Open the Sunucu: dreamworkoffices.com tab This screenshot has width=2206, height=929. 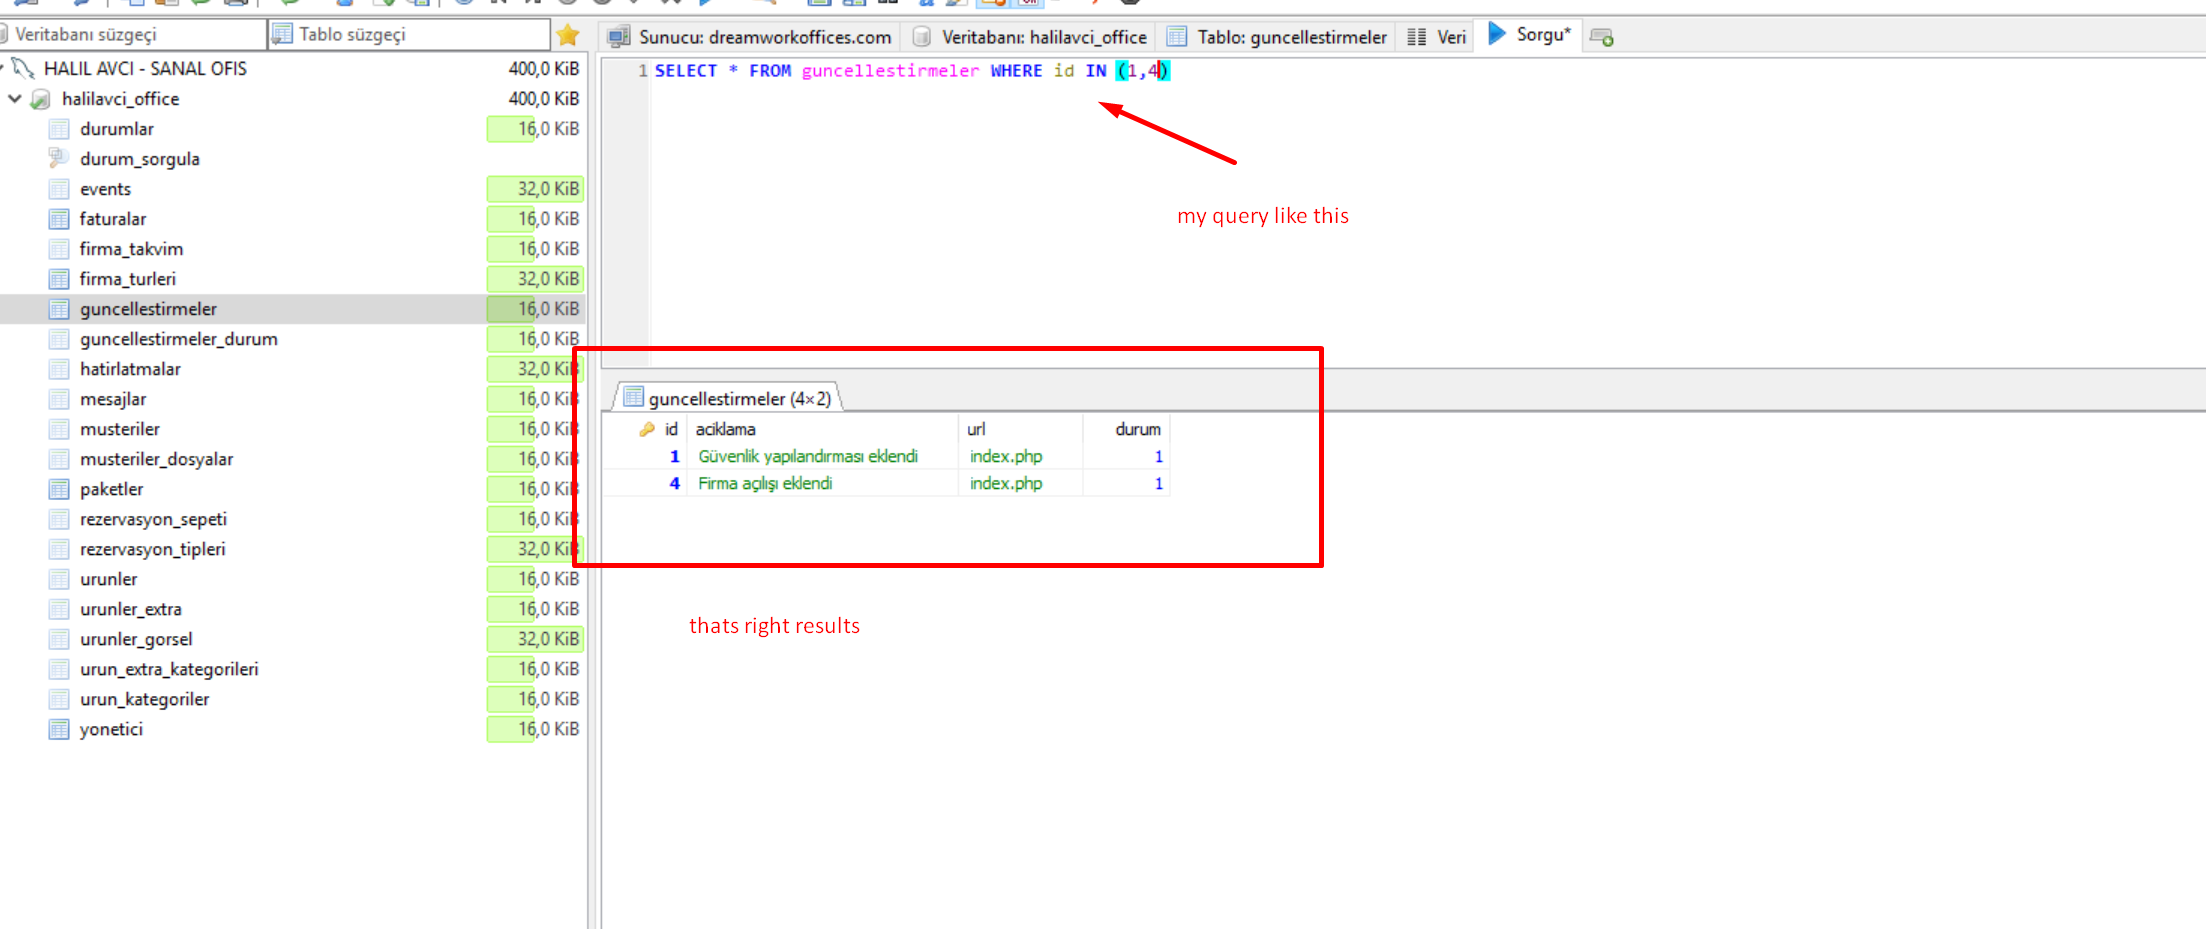tap(751, 37)
